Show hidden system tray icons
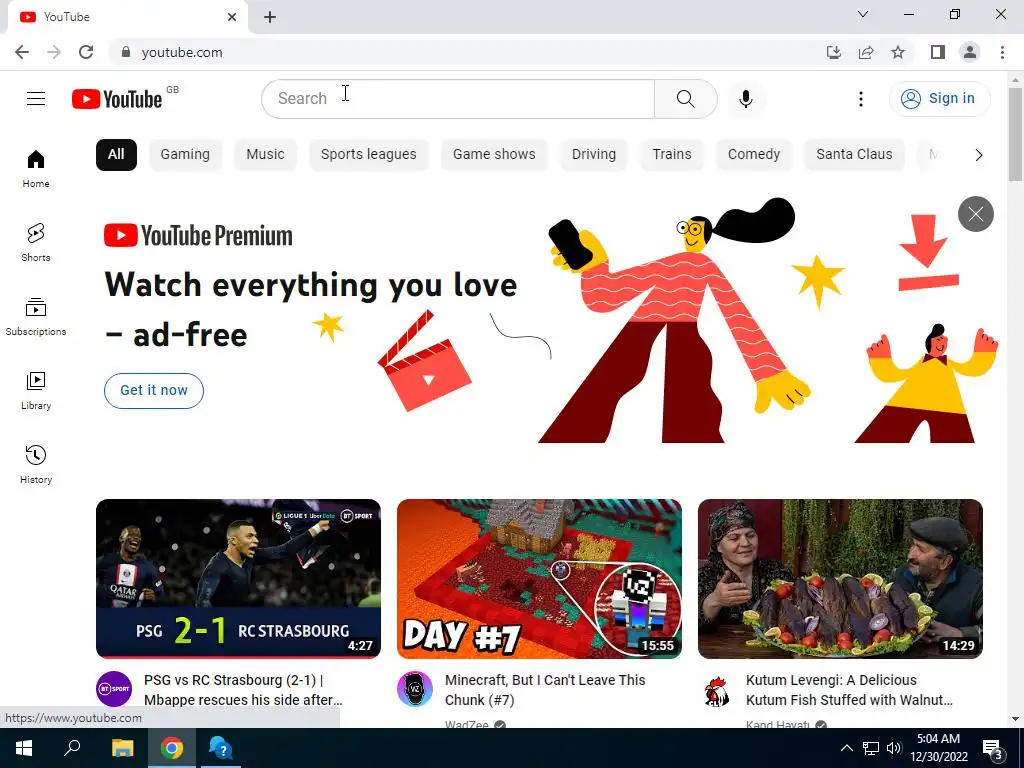Screen dimensions: 1024x768 coord(846,748)
